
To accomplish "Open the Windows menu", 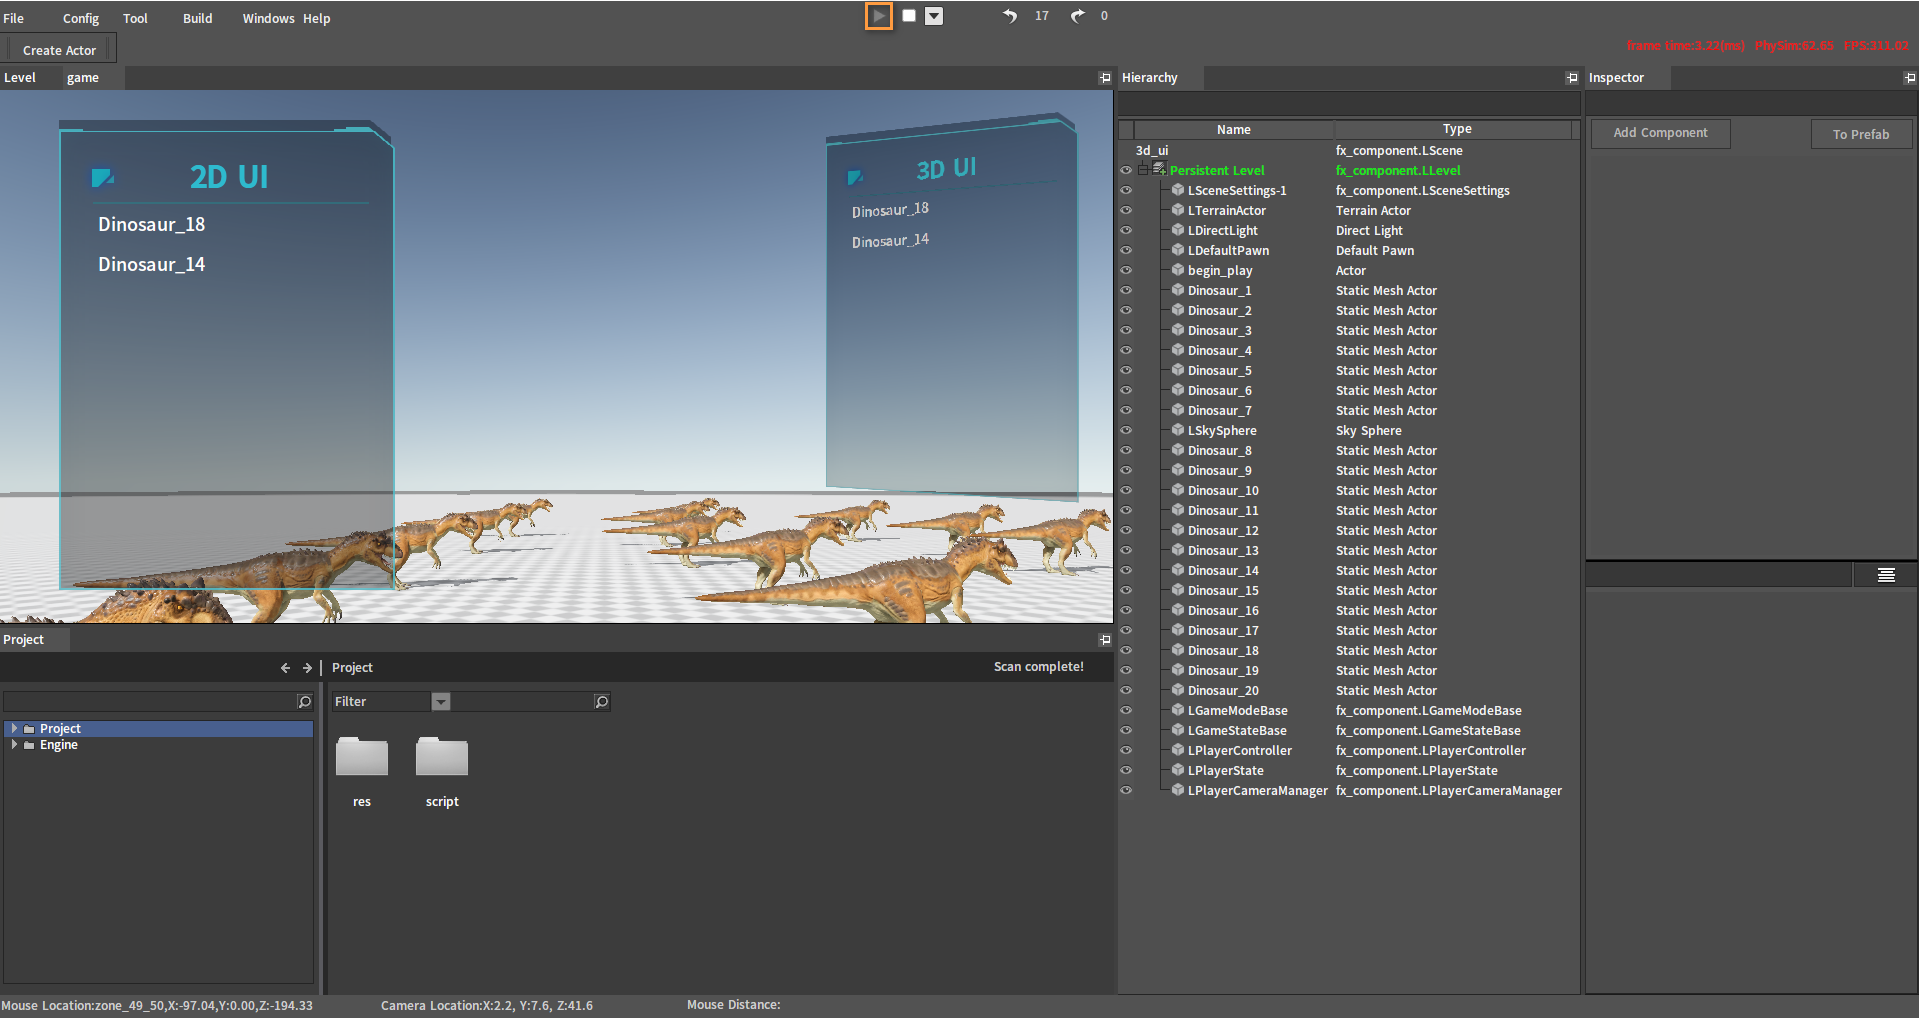I will pos(268,18).
